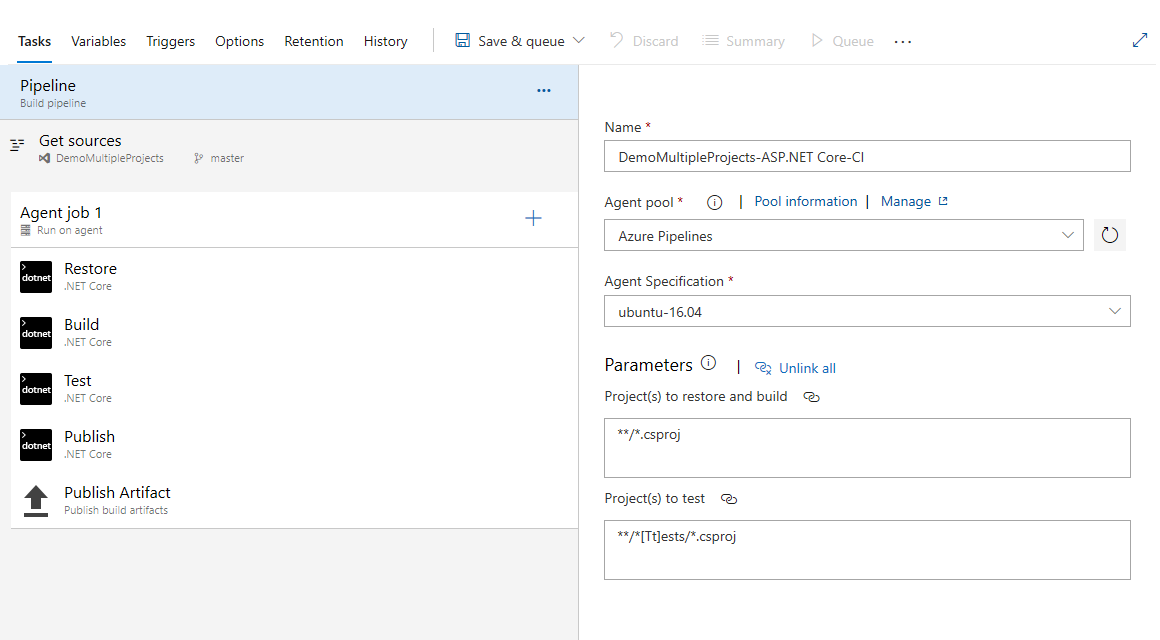Open the Agent Specification dropdown

(1114, 311)
